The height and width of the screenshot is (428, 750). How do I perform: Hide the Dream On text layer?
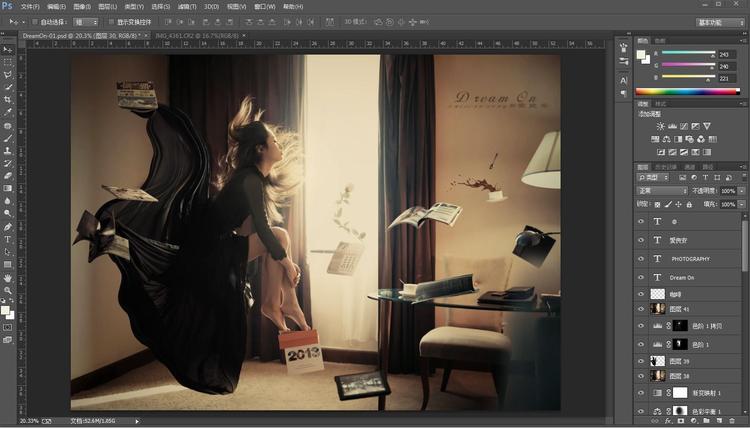[642, 276]
